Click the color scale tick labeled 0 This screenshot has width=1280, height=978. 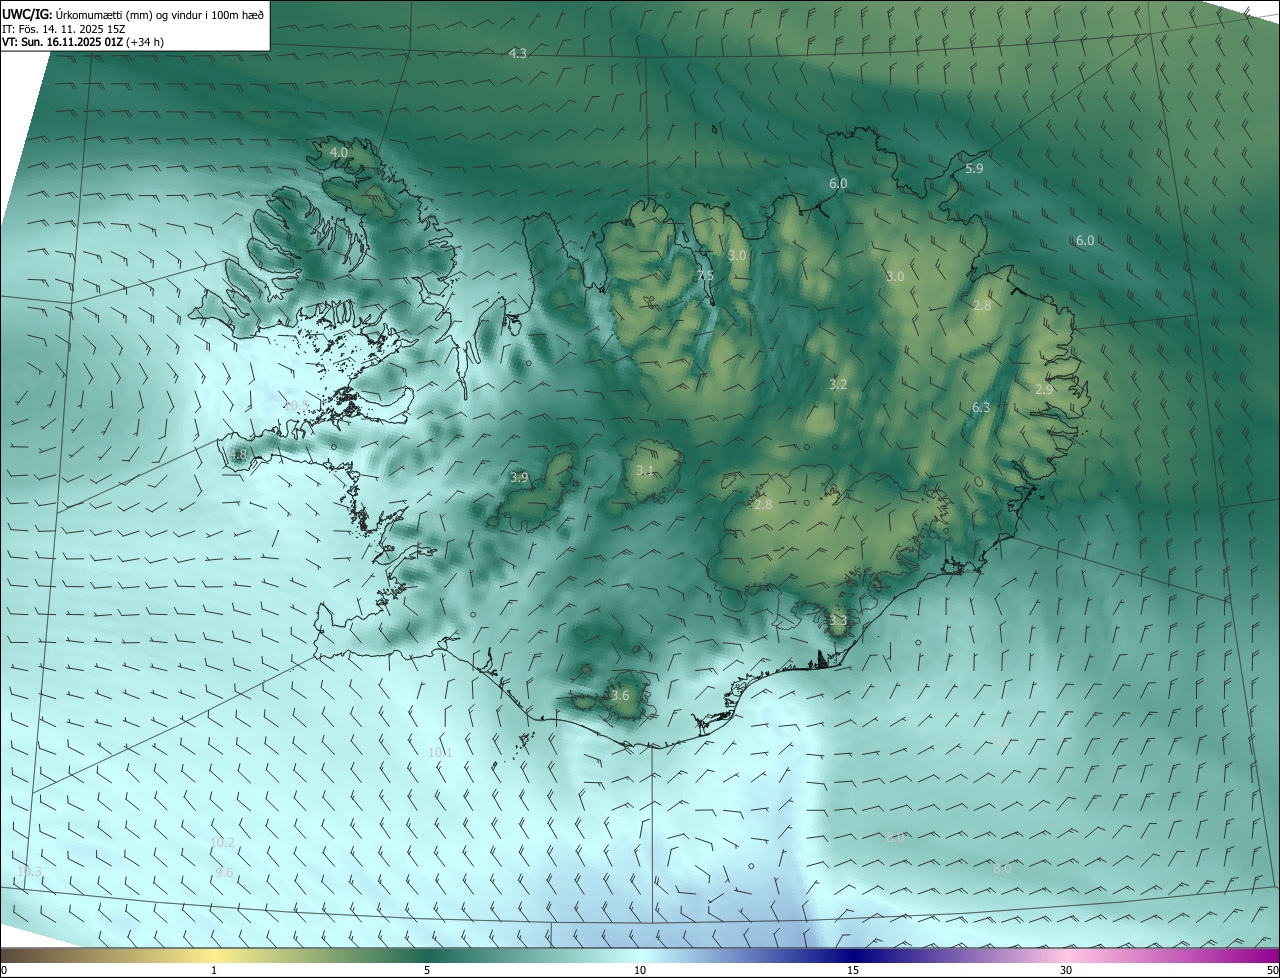coord(3,970)
